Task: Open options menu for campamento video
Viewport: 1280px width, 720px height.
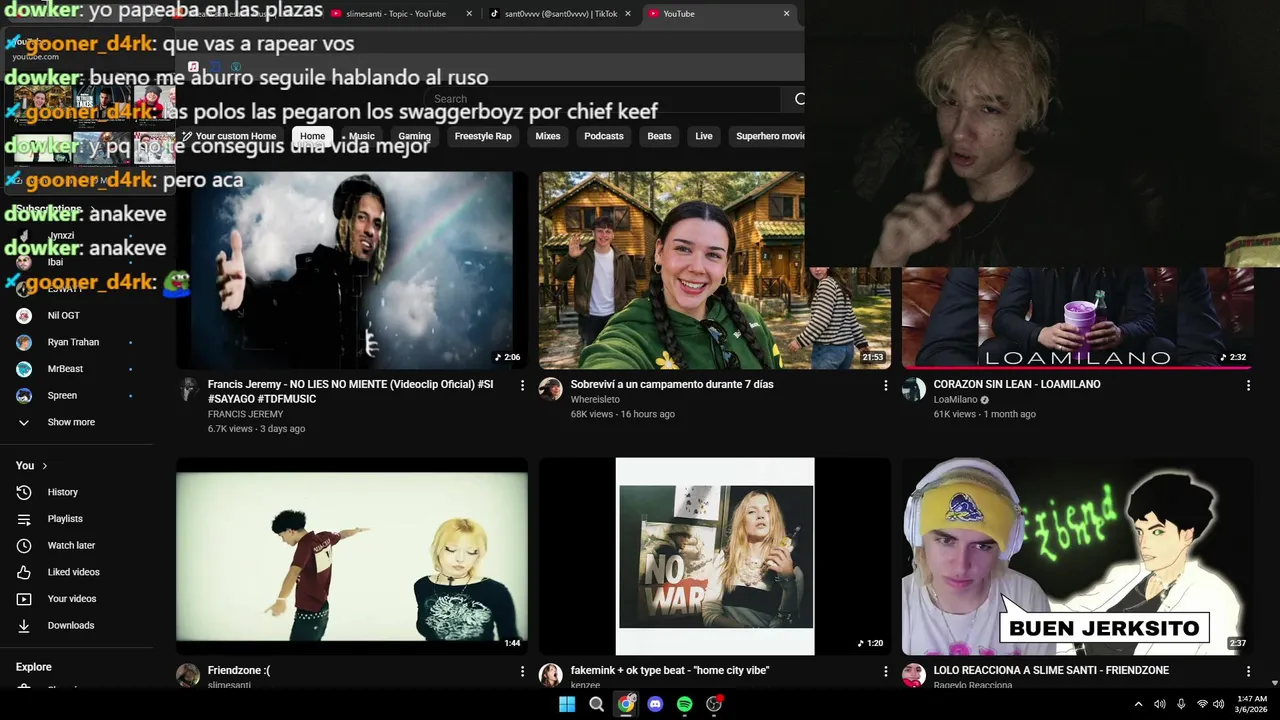Action: [x=885, y=385]
